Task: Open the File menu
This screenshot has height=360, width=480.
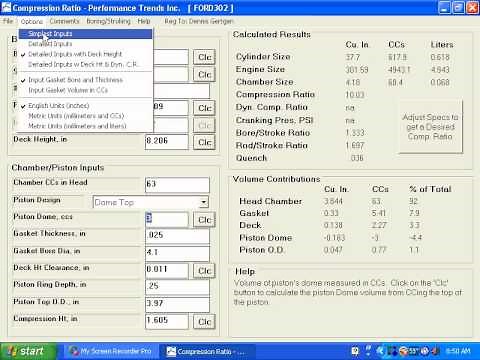Action: point(8,21)
